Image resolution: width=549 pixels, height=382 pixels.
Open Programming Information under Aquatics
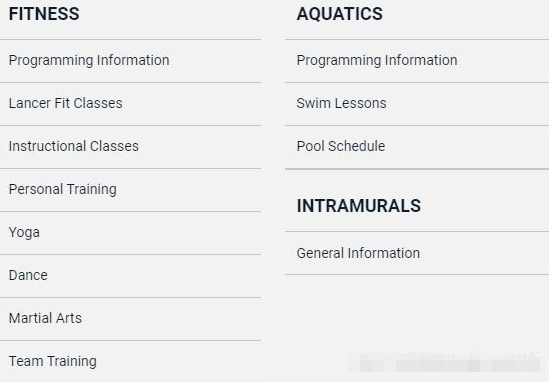(377, 61)
